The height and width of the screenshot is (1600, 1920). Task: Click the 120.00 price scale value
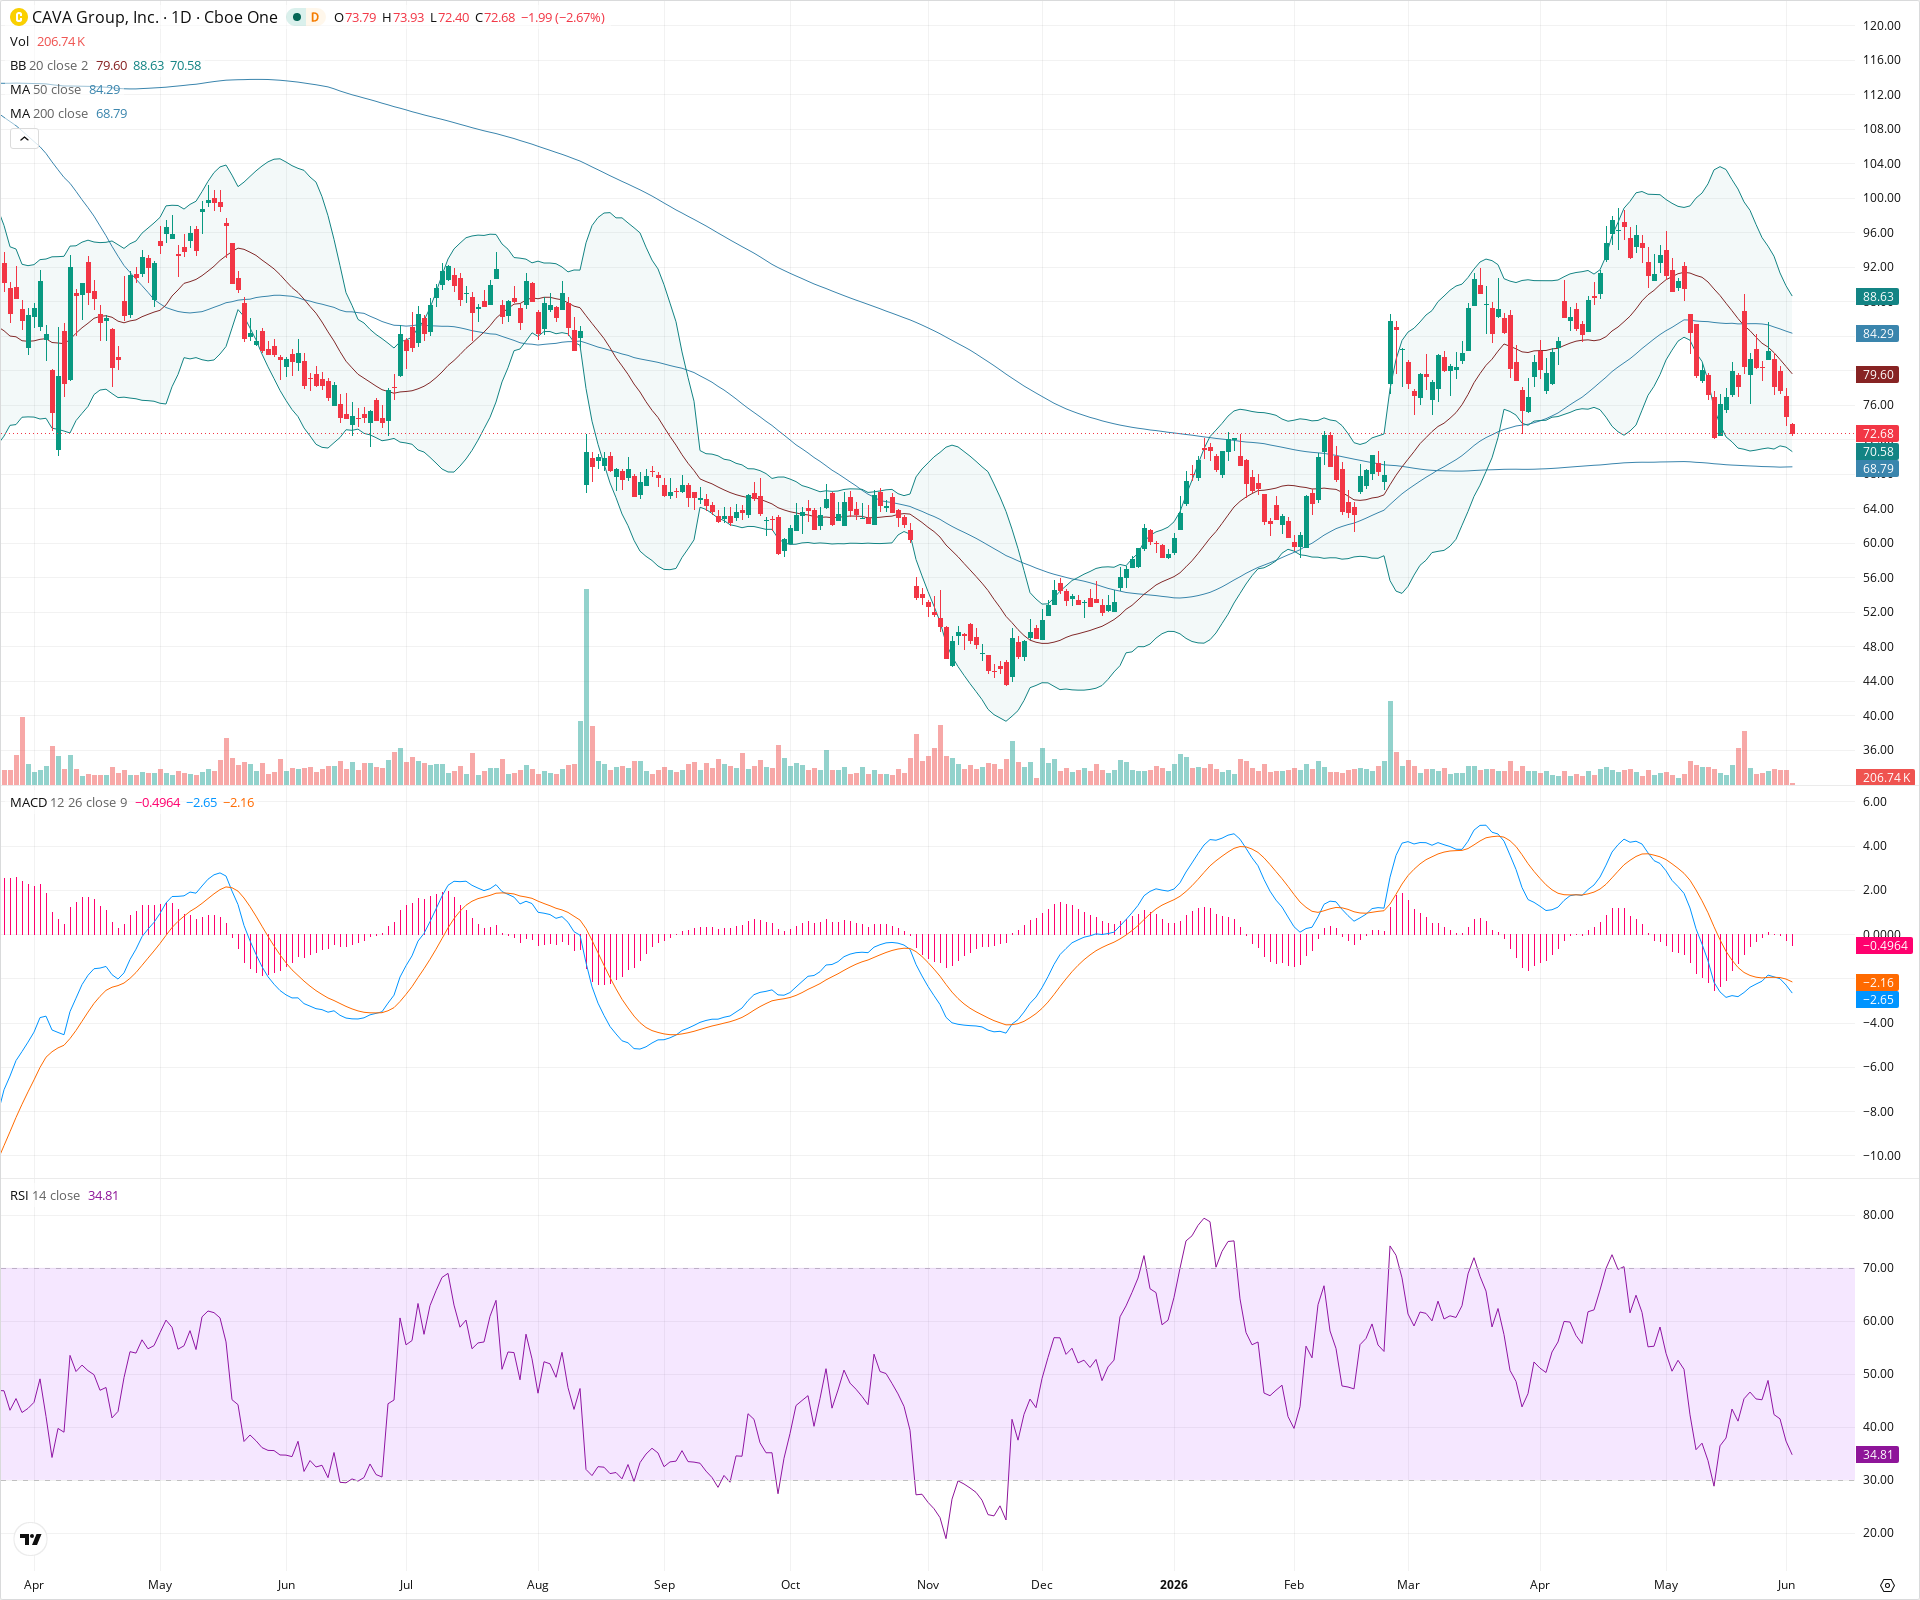coord(1881,26)
